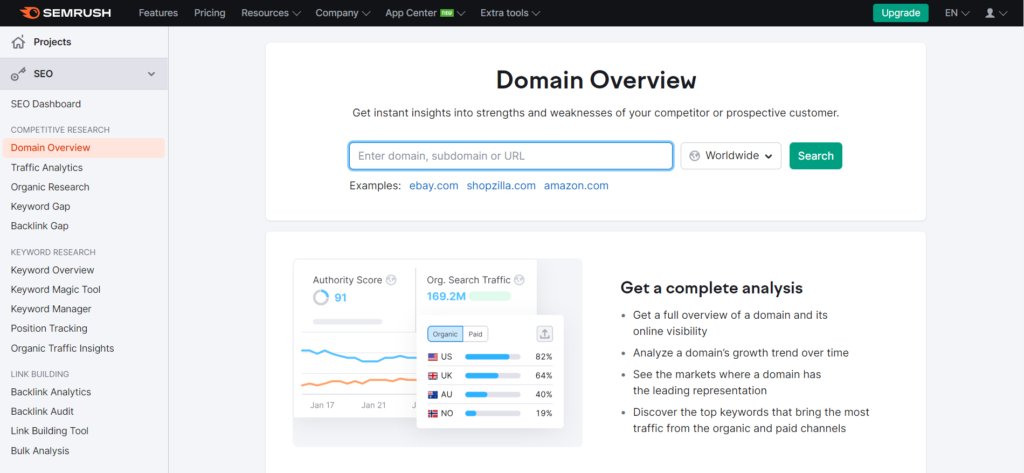Screen dimensions: 1024x473
Task: Select Domain Overview in sidebar
Action: [x=84, y=148]
